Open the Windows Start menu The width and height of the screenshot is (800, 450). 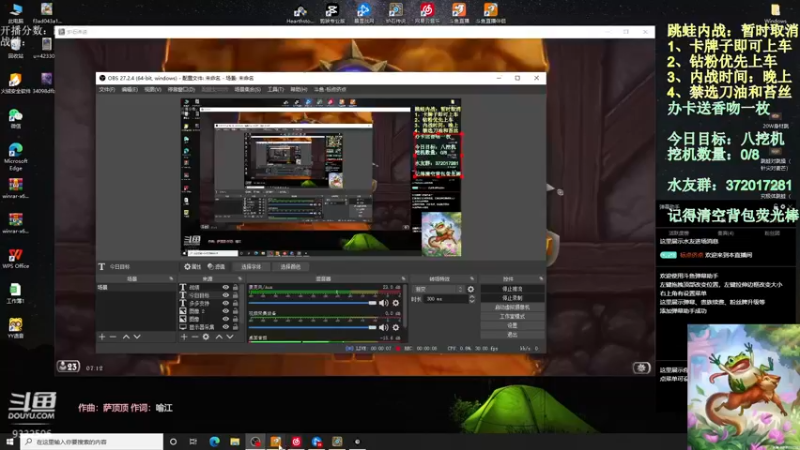[10, 442]
